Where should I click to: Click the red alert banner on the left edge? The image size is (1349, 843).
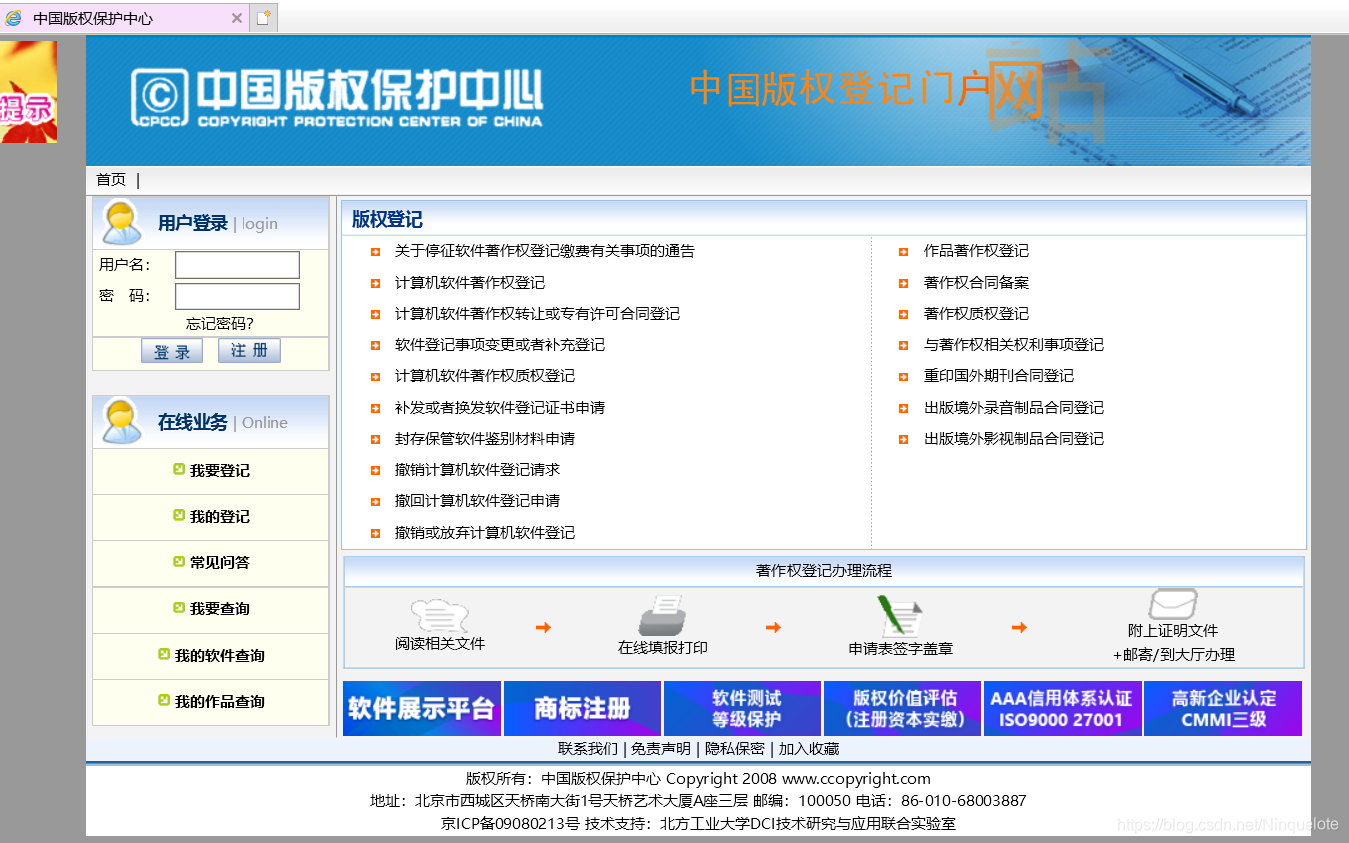28,90
